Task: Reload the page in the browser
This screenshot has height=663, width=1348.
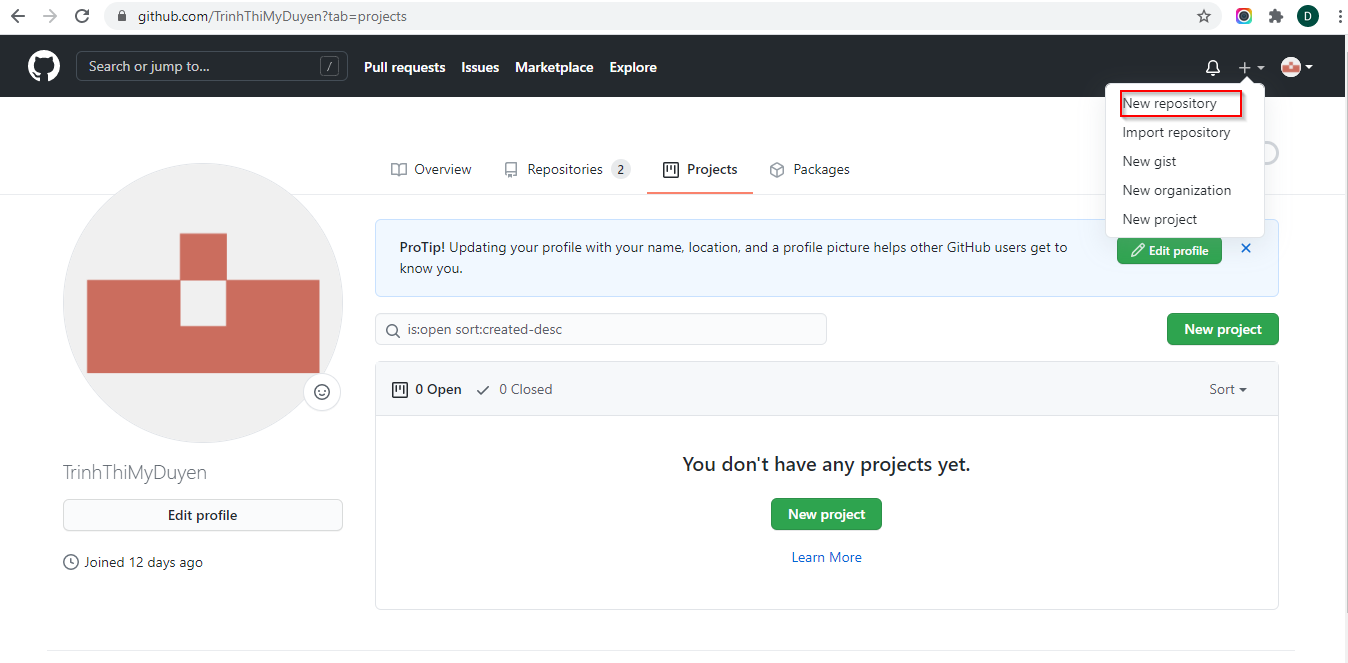Action: click(83, 16)
